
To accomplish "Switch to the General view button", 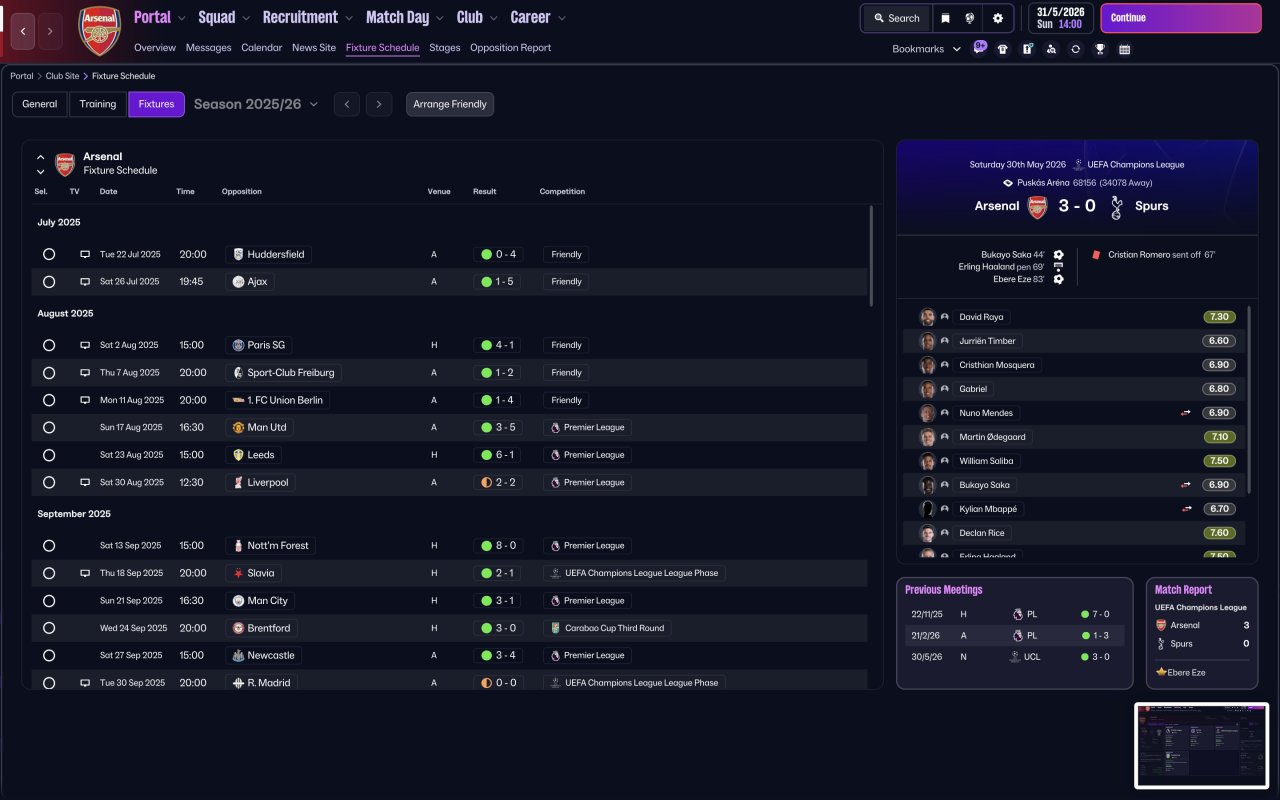I will click(x=40, y=104).
